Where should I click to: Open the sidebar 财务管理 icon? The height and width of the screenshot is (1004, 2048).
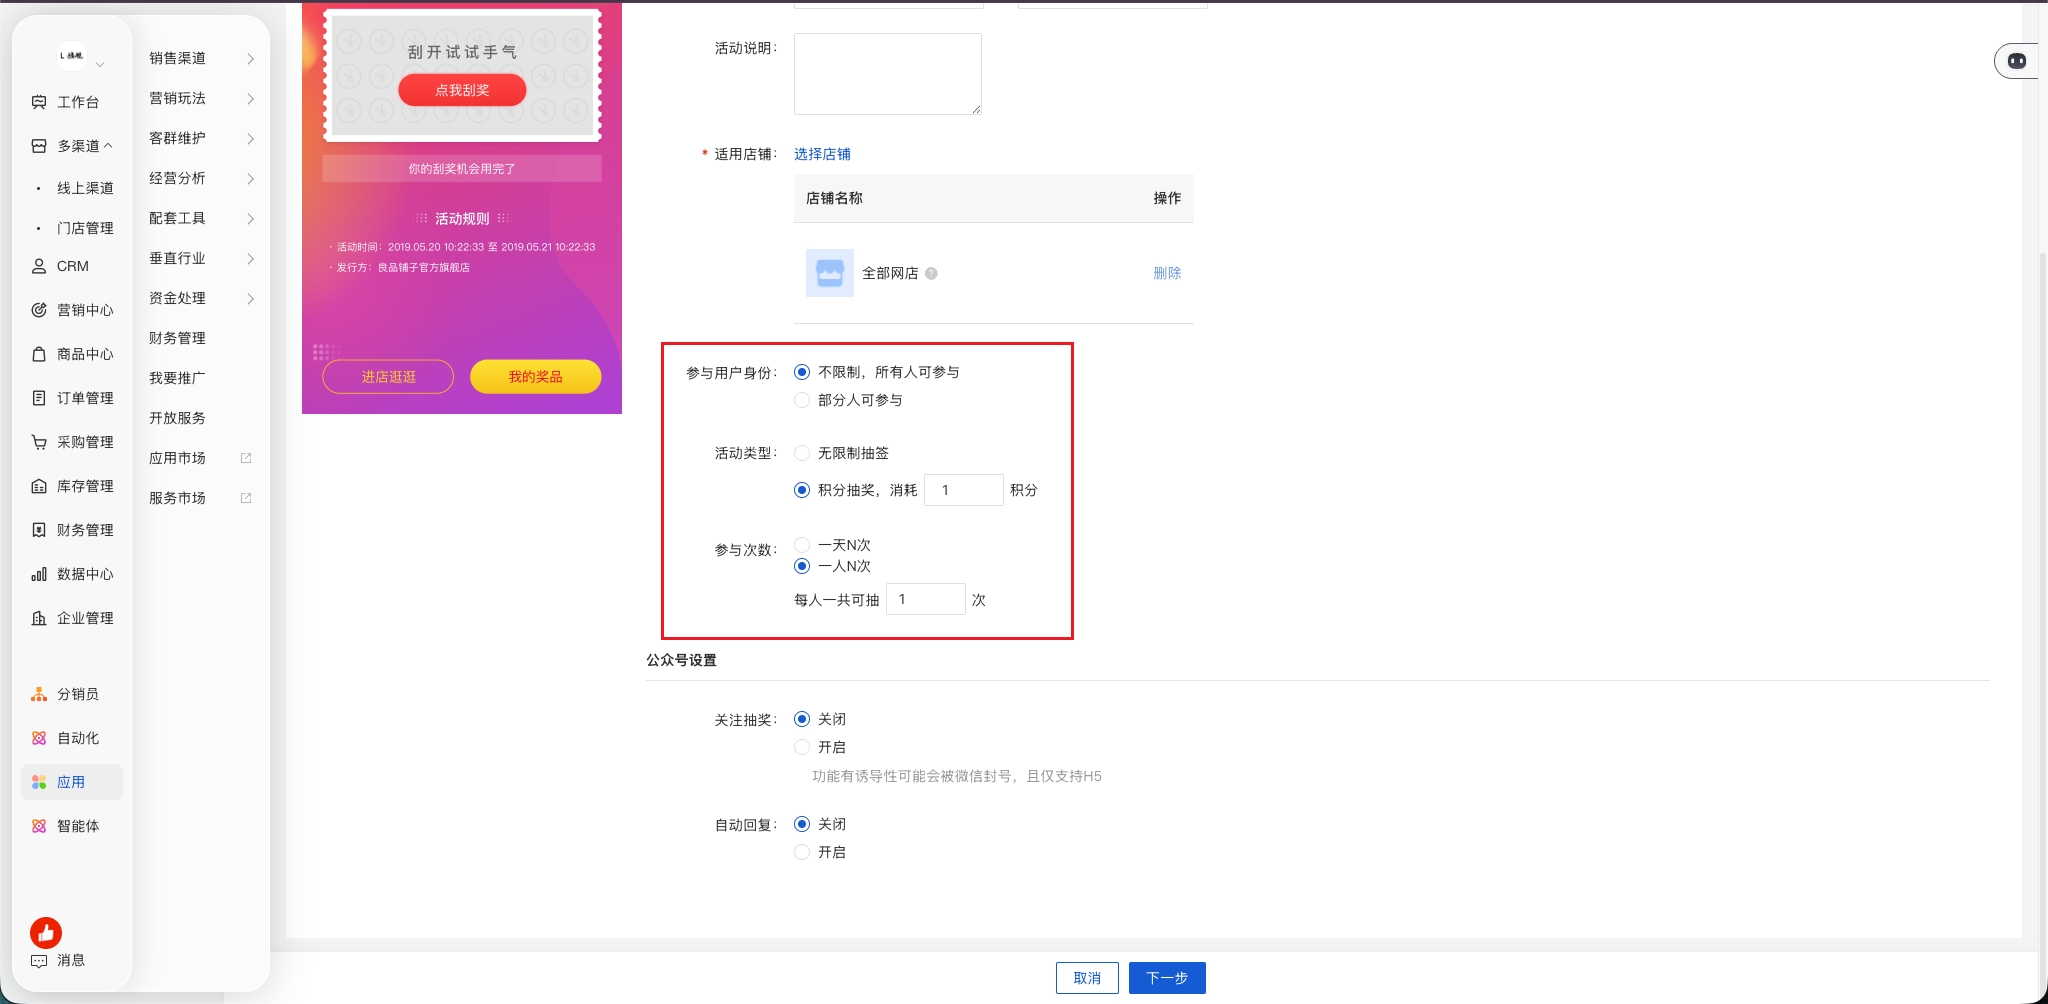tap(39, 530)
